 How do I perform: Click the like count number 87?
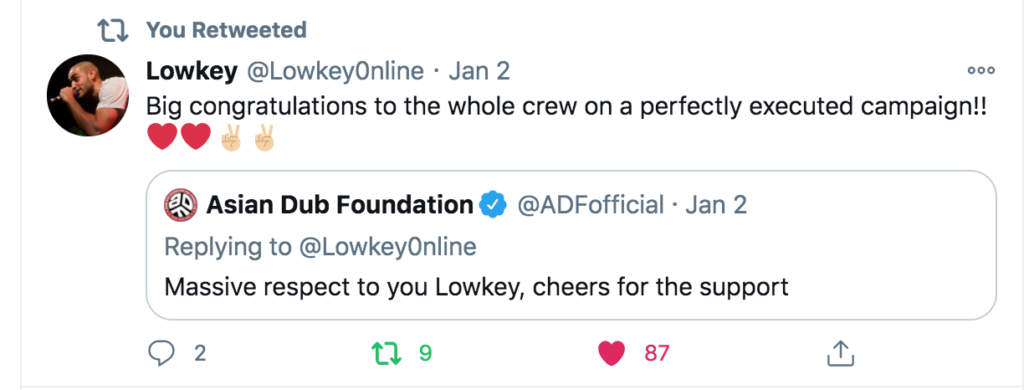657,353
